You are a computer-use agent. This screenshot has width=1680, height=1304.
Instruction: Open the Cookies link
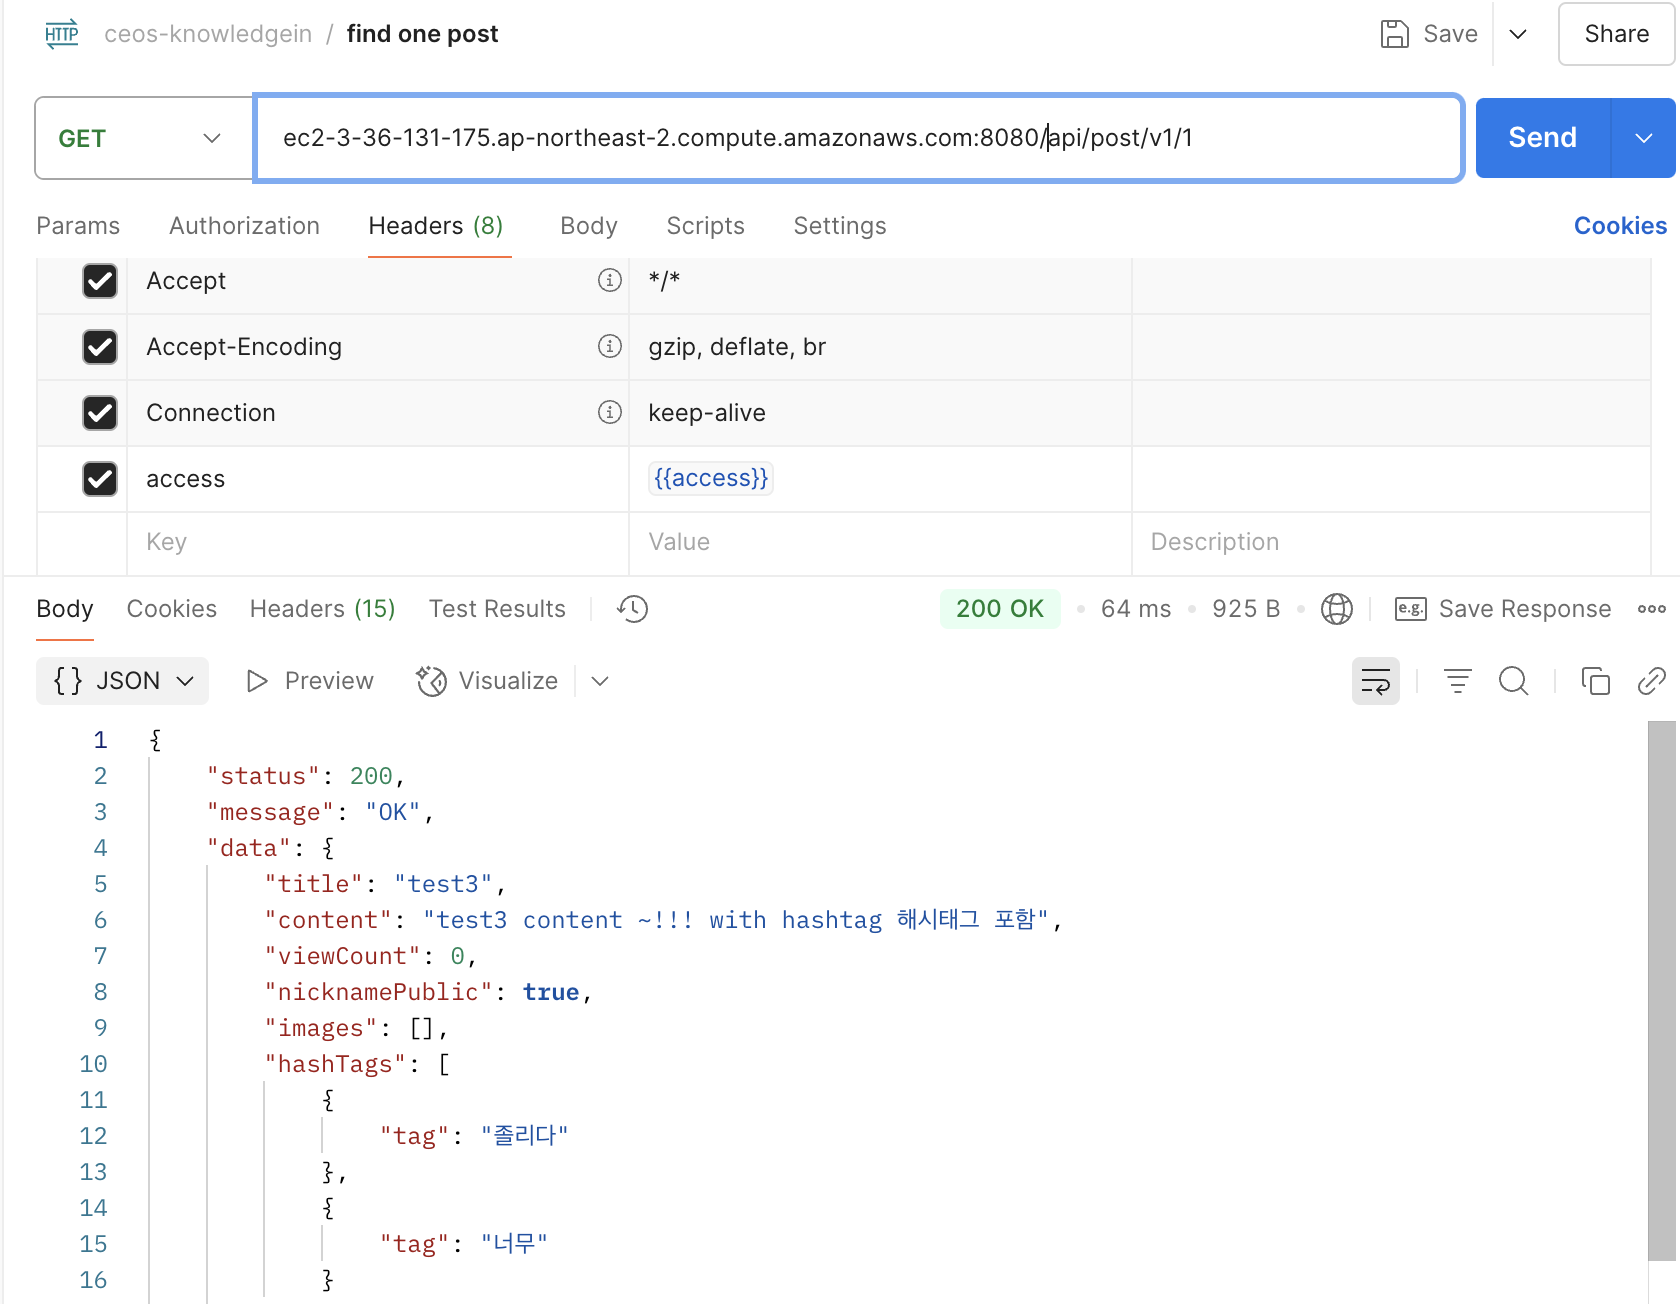[x=1620, y=226]
